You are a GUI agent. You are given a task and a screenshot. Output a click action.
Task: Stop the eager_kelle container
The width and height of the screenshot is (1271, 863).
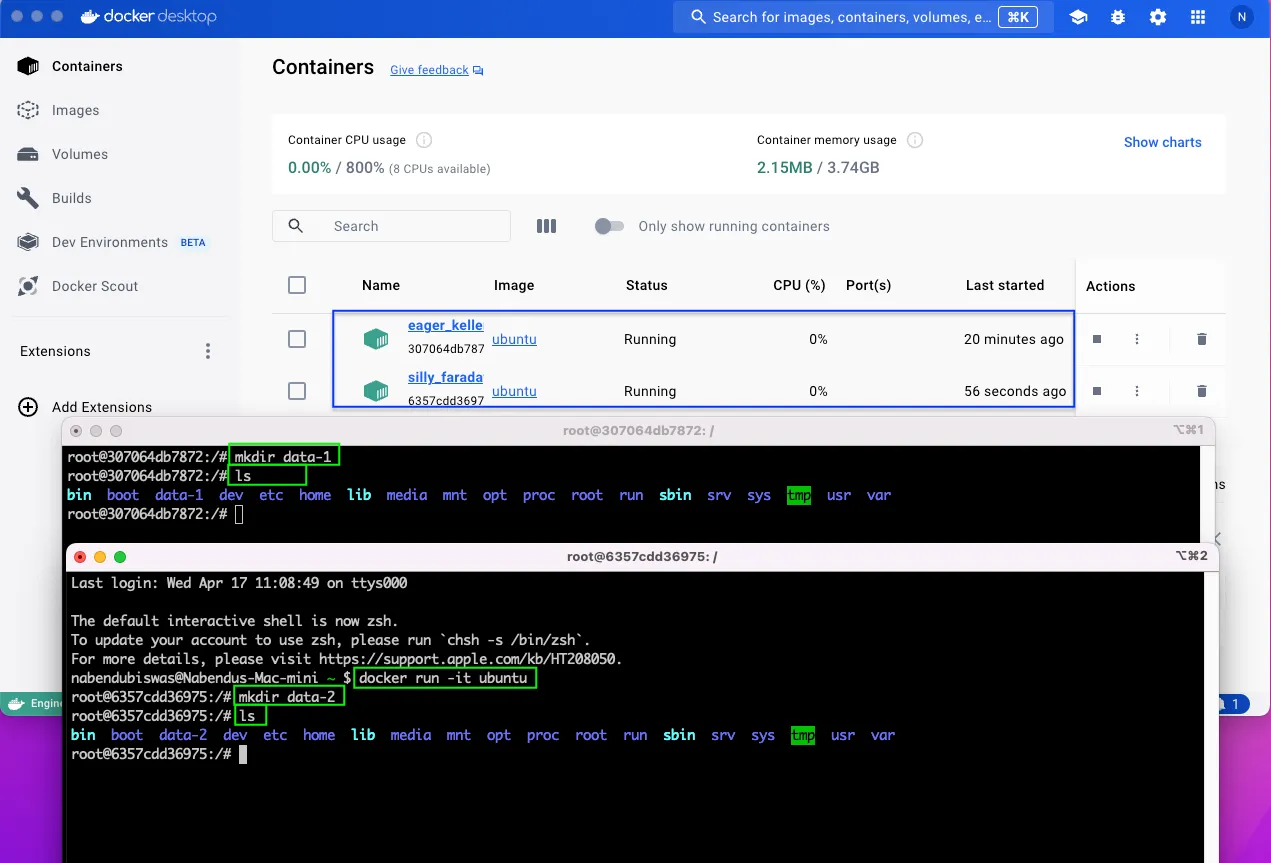1097,339
